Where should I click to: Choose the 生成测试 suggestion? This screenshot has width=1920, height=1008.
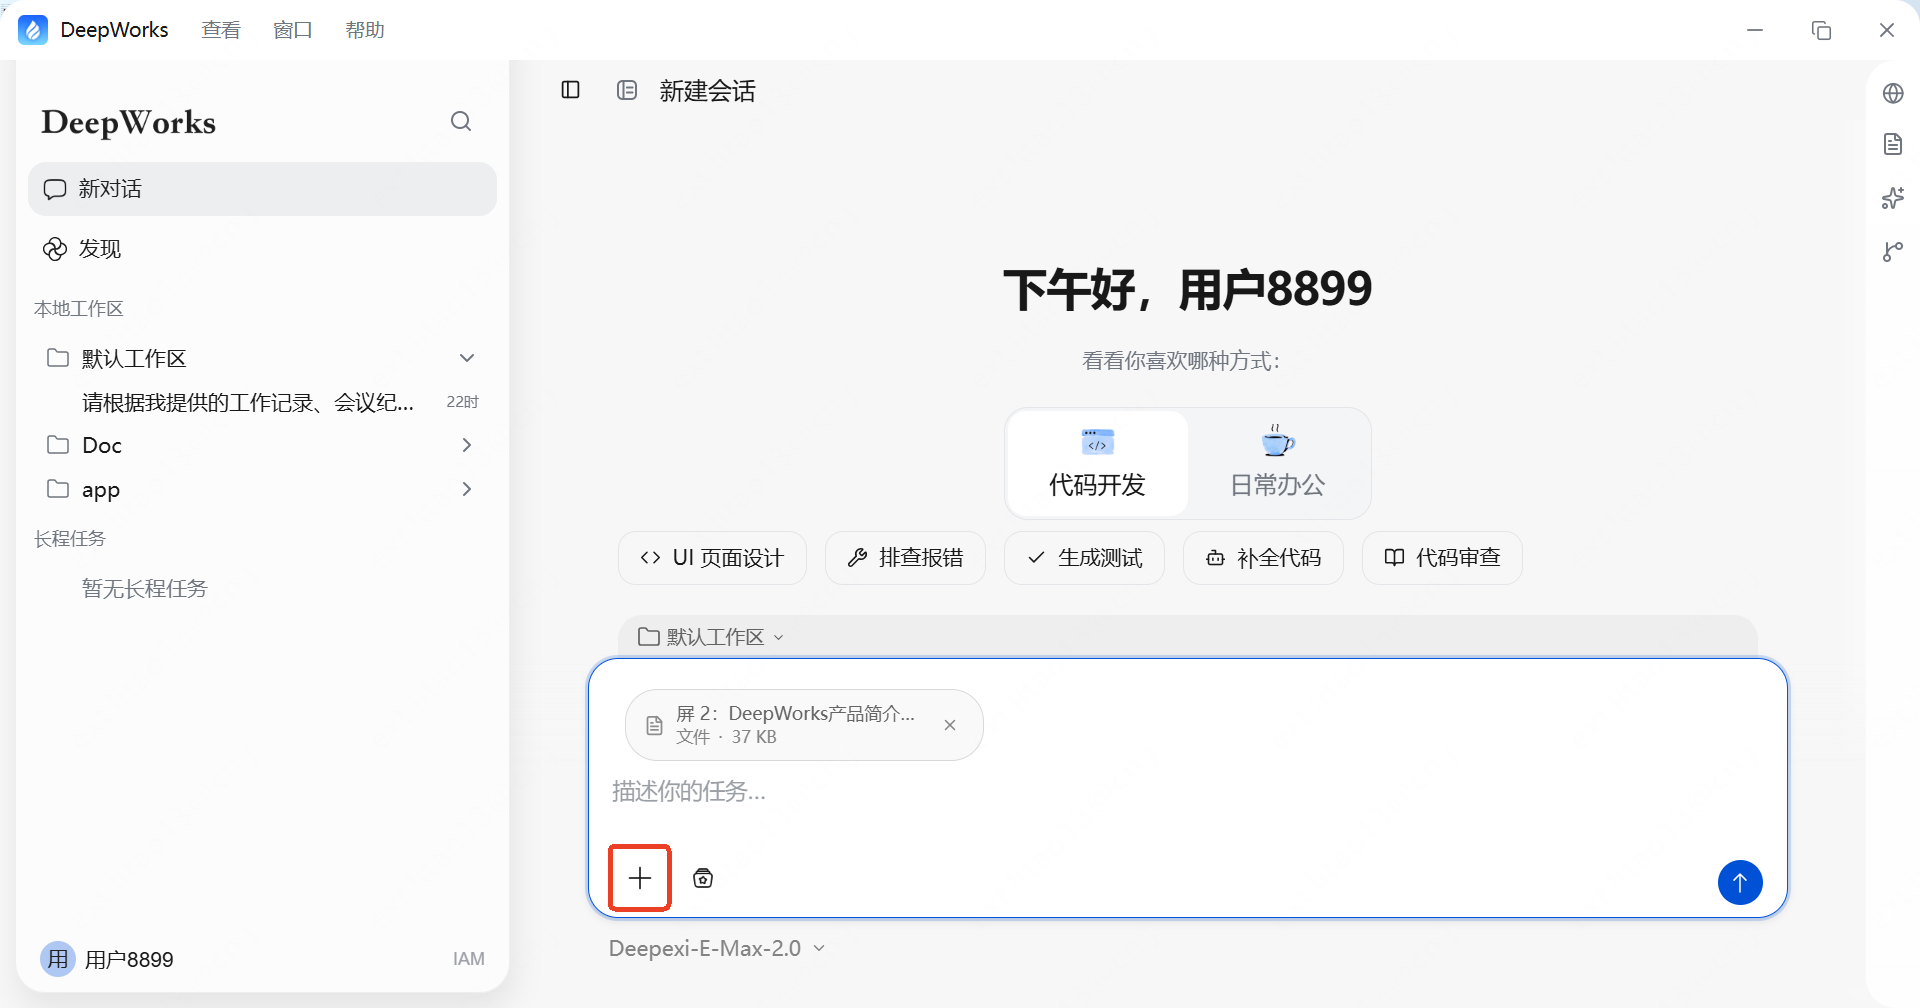click(1084, 558)
